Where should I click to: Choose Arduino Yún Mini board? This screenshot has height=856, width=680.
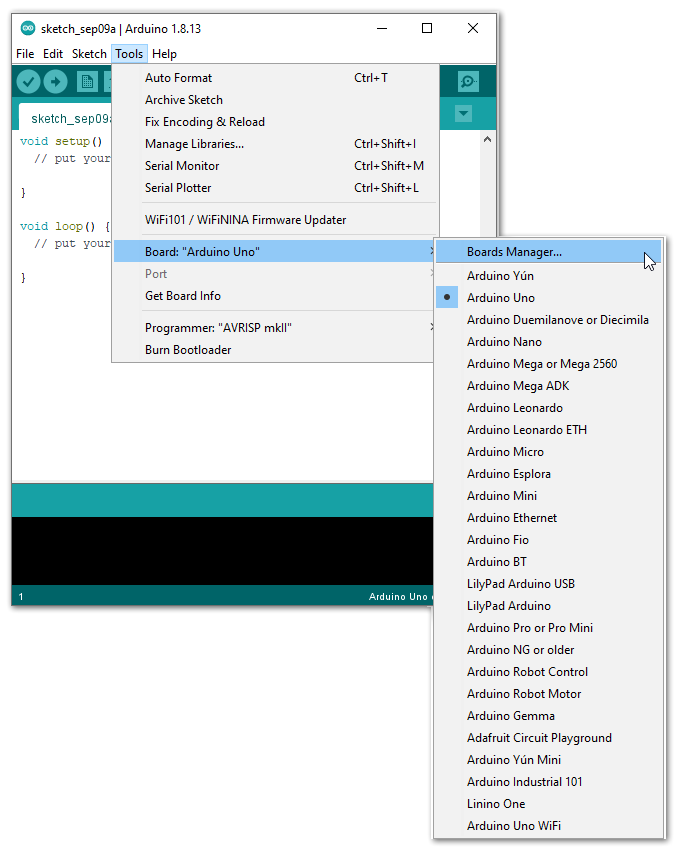pos(548,760)
